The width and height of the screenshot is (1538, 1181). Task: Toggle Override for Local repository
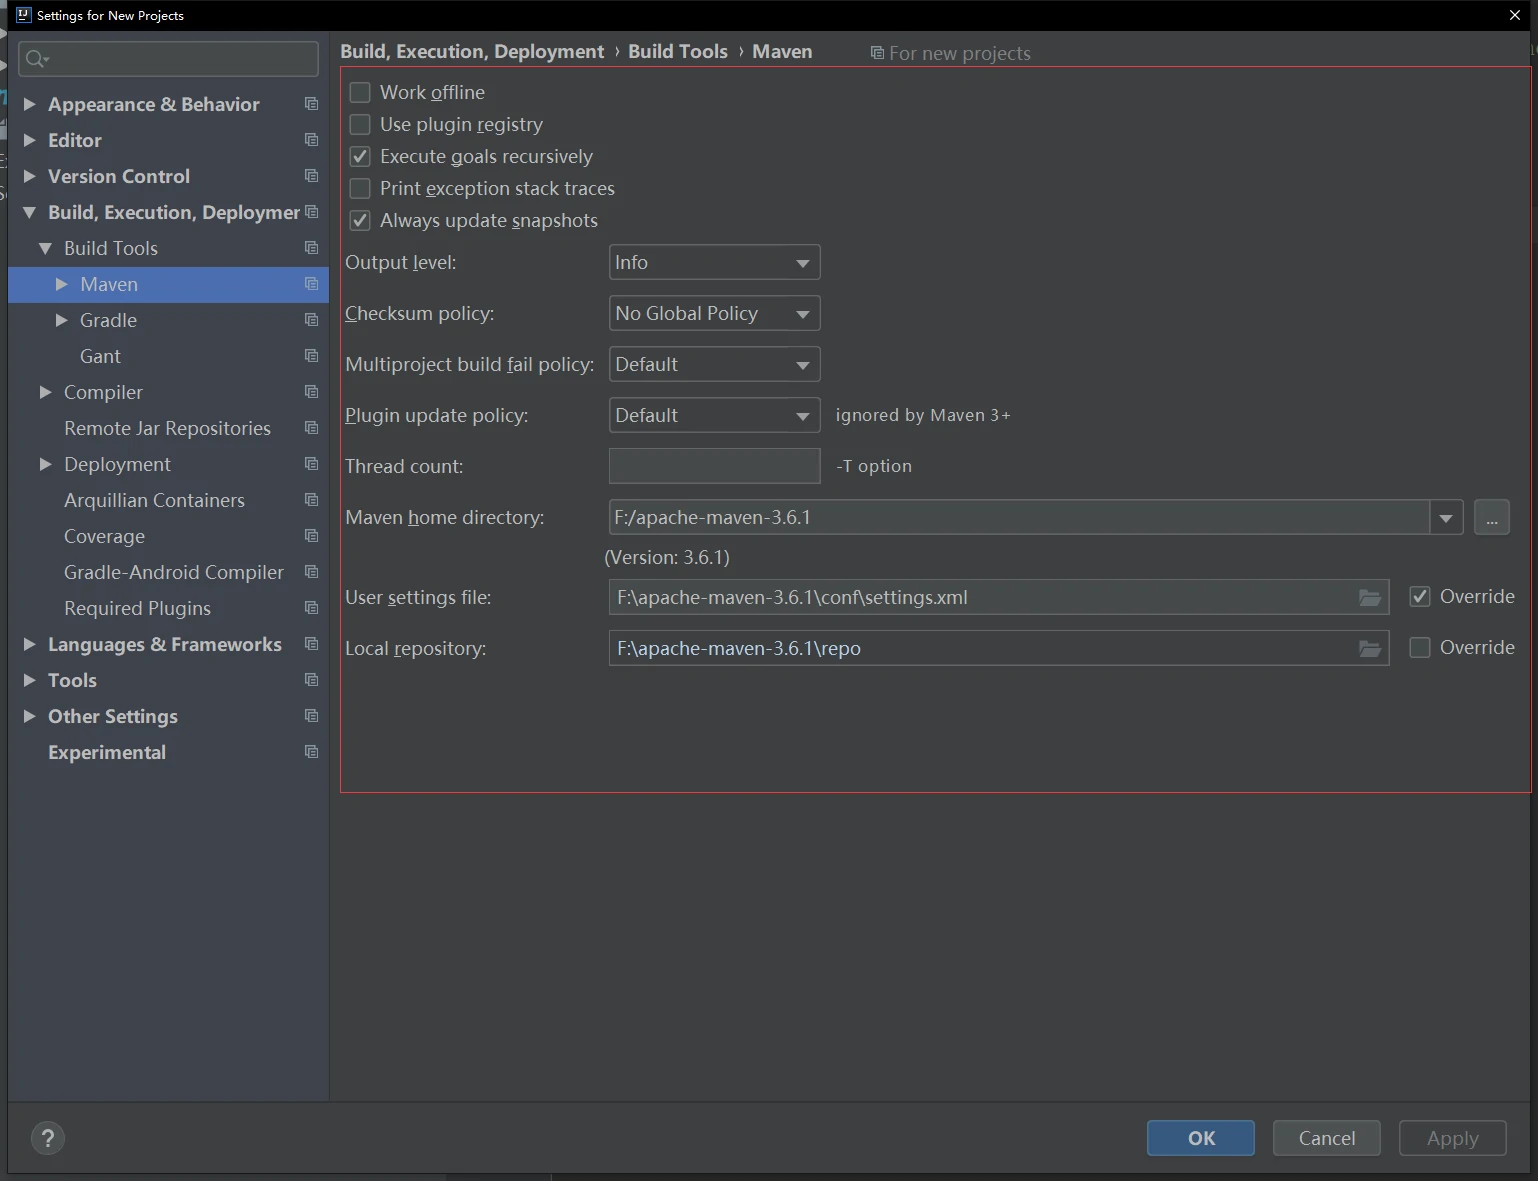coord(1419,648)
